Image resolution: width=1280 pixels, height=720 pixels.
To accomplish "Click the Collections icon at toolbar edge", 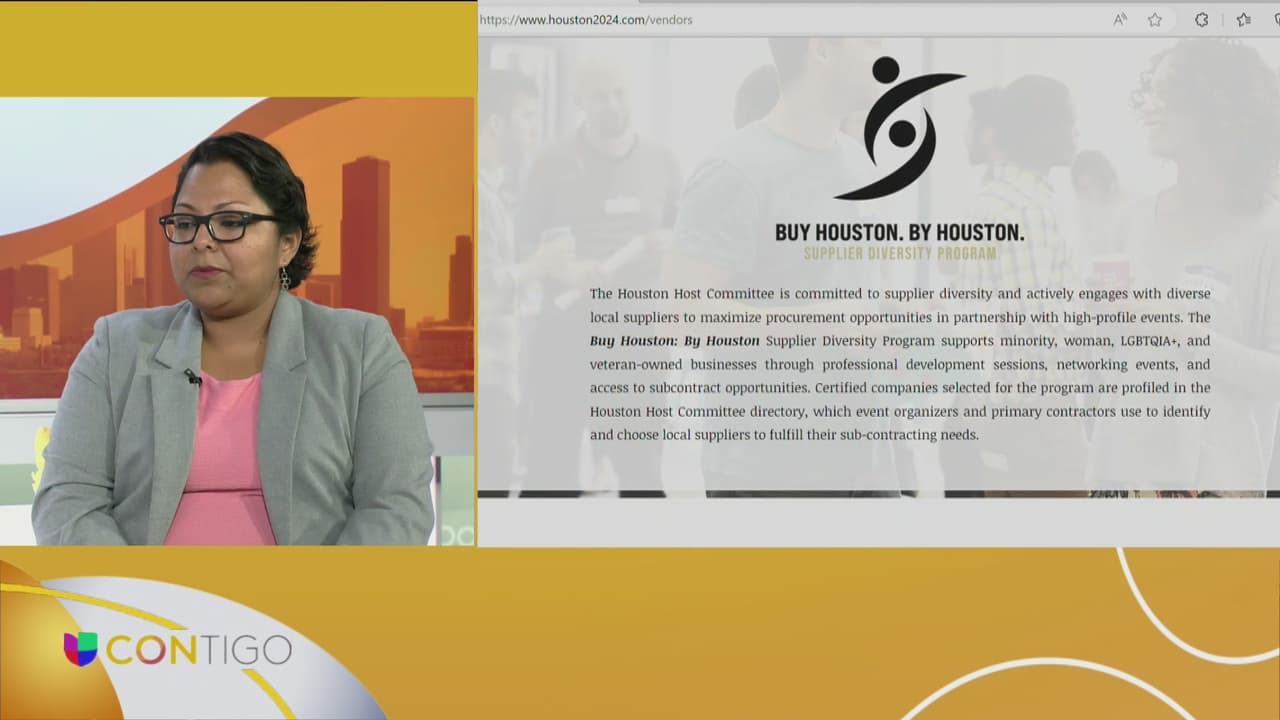I will click(x=1275, y=20).
